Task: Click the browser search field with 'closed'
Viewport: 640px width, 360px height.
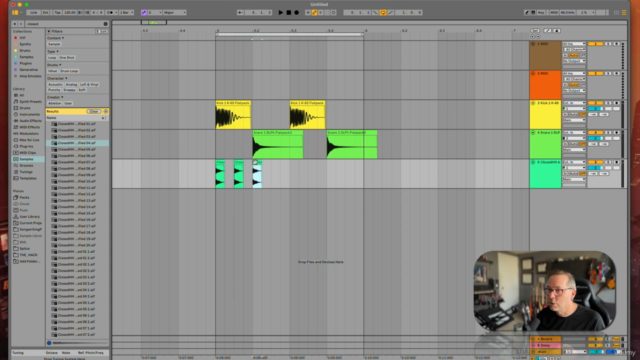Action: (64, 24)
